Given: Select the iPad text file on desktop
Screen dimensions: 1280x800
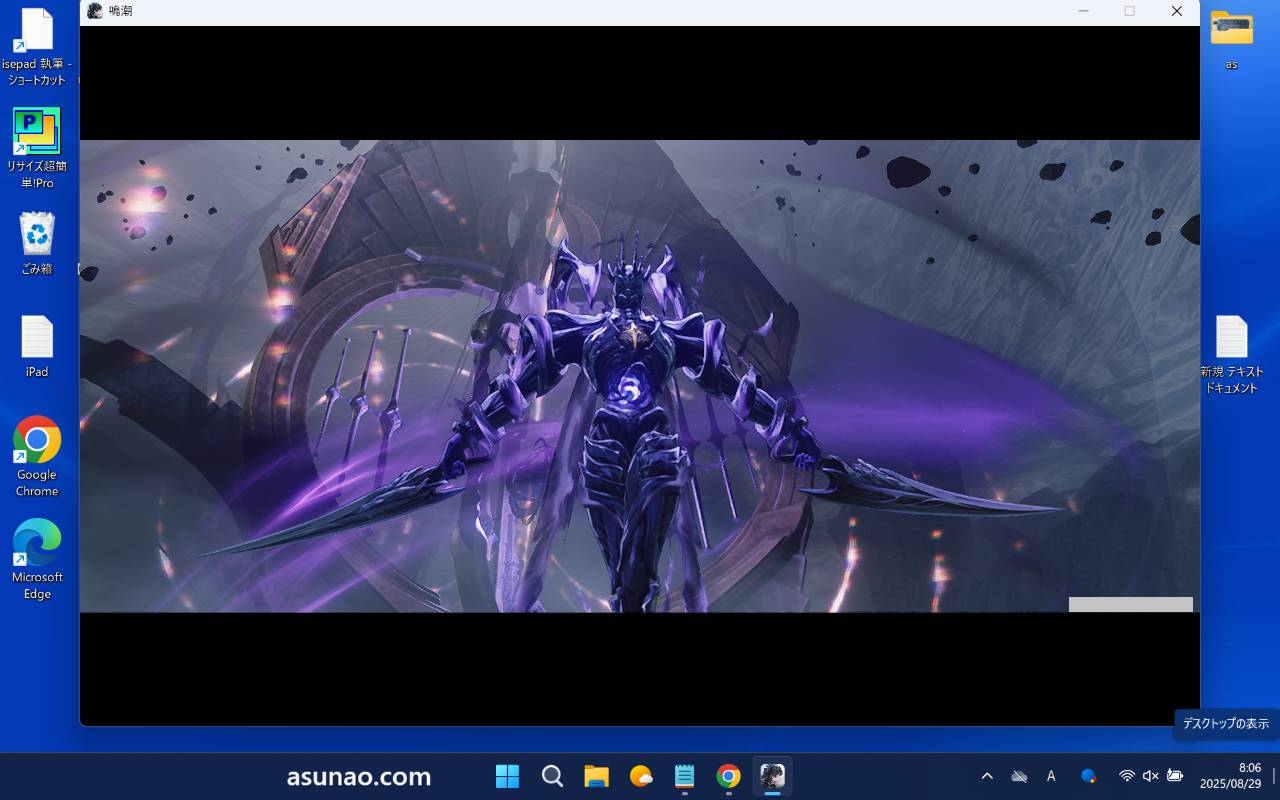Looking at the screenshot, I should [x=37, y=345].
